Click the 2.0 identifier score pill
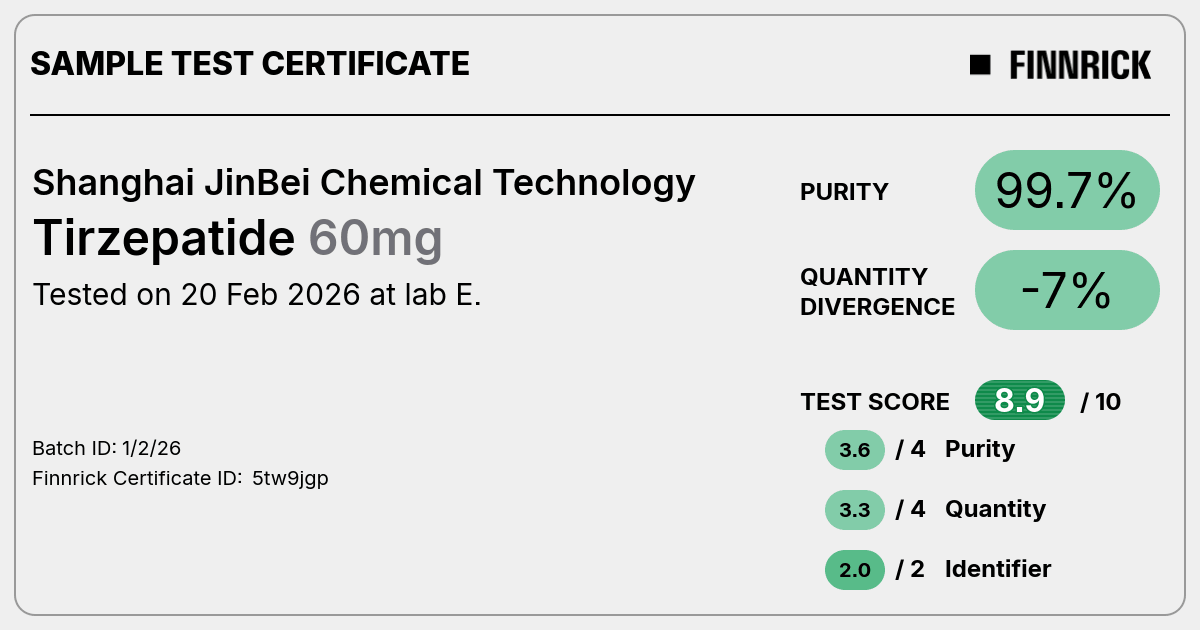Viewport: 1200px width, 630px height. click(x=855, y=570)
